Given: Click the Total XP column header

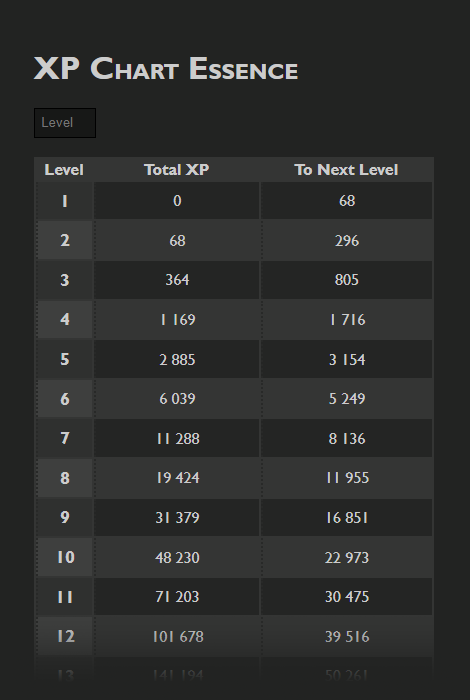Looking at the screenshot, I should 177,170.
